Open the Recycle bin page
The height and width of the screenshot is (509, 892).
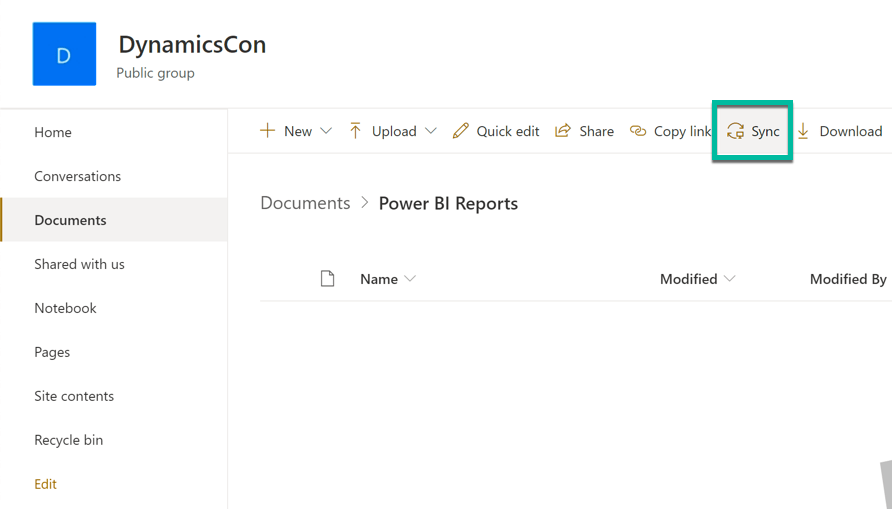click(68, 440)
